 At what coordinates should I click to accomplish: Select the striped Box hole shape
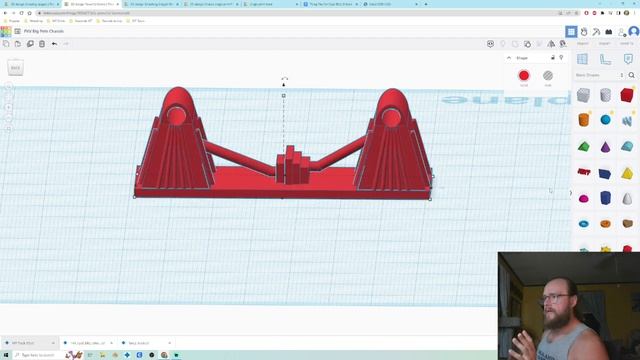(x=584, y=95)
